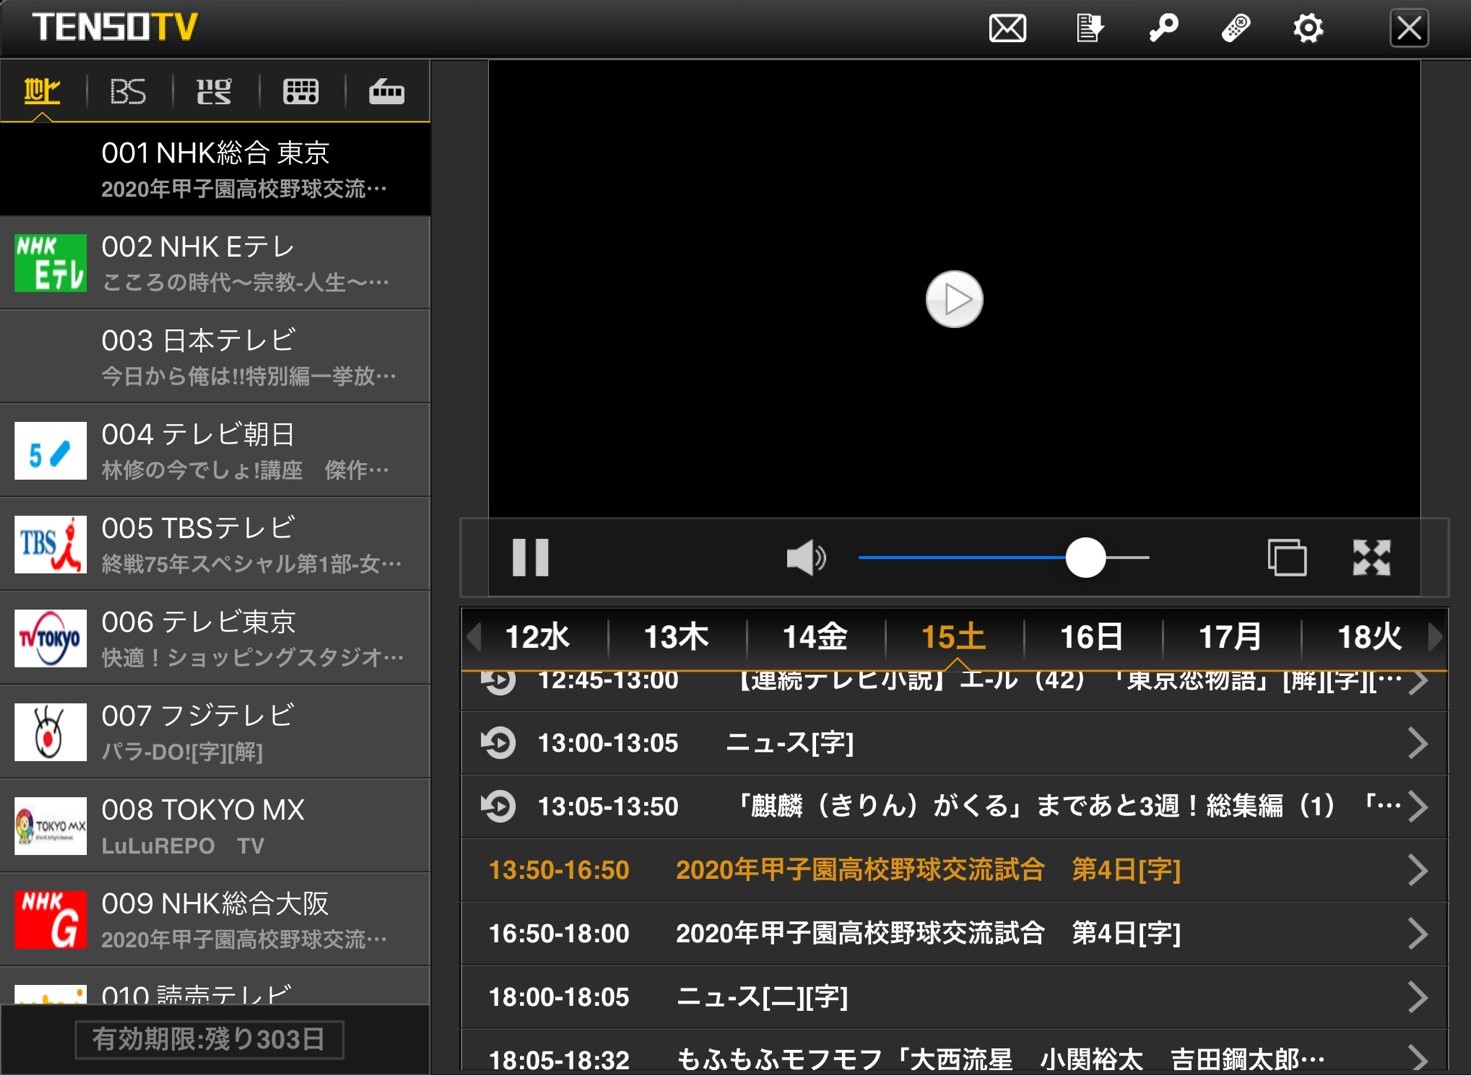Select channel 007 フジテレビ text

pos(198,716)
